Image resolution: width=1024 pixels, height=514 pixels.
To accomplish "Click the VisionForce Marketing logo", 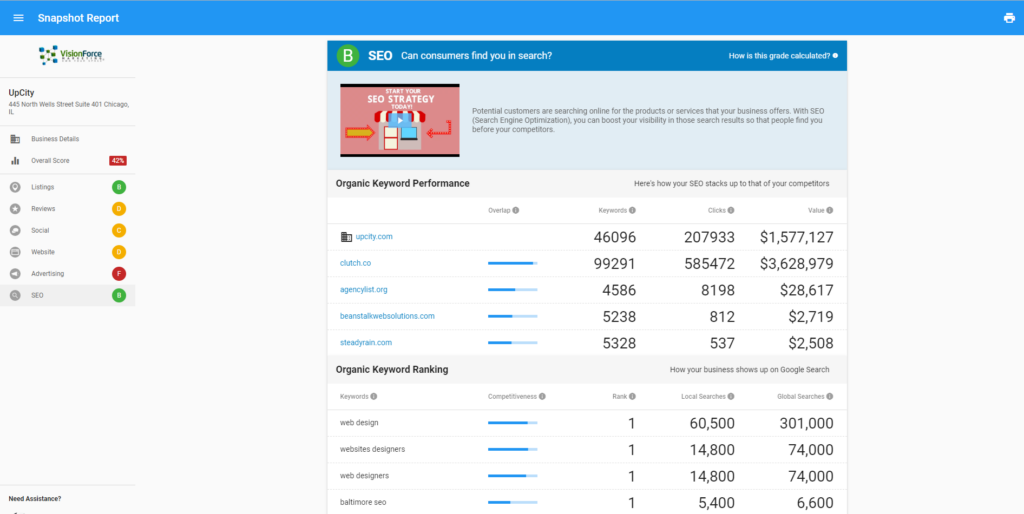I will [x=71, y=55].
